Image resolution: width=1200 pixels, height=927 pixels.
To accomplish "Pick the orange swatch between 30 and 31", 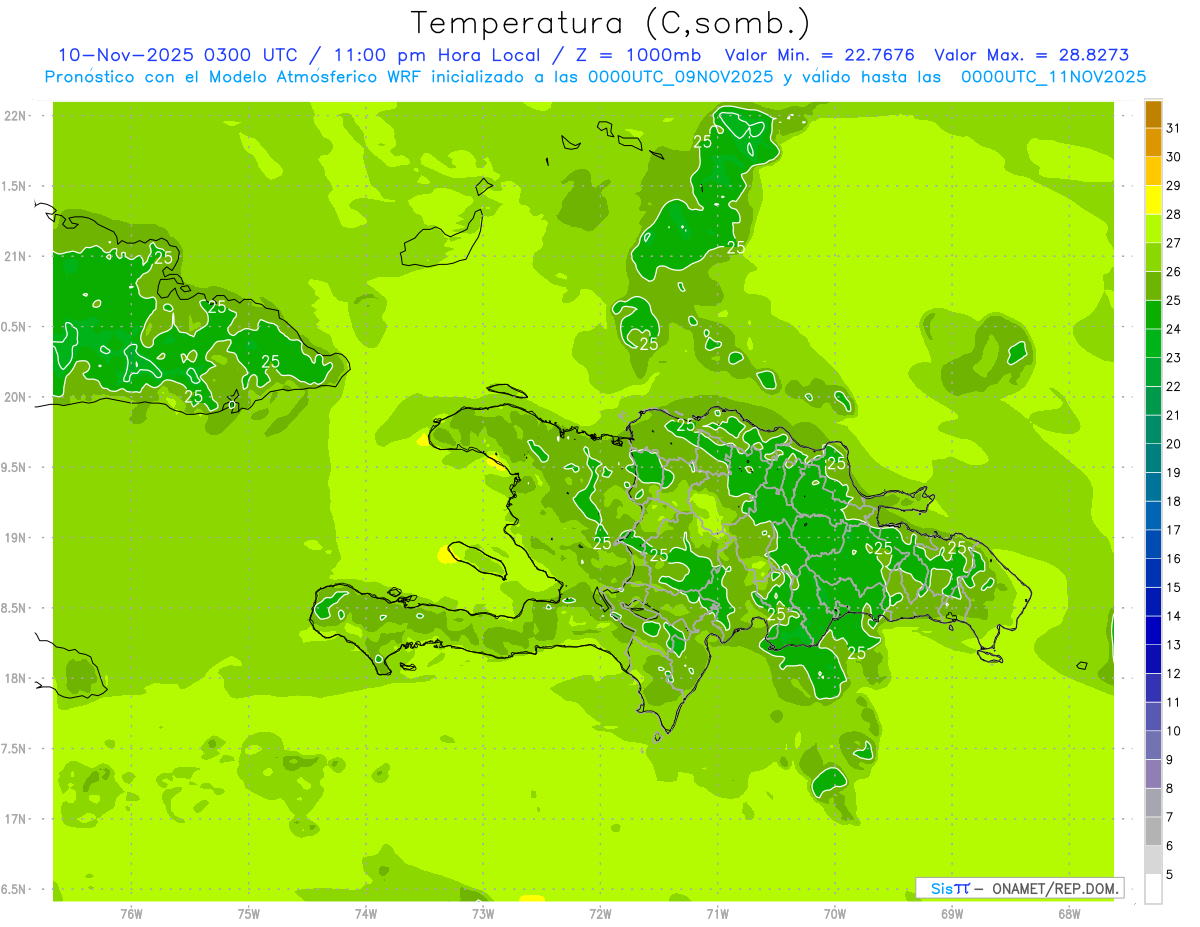I will point(1153,143).
